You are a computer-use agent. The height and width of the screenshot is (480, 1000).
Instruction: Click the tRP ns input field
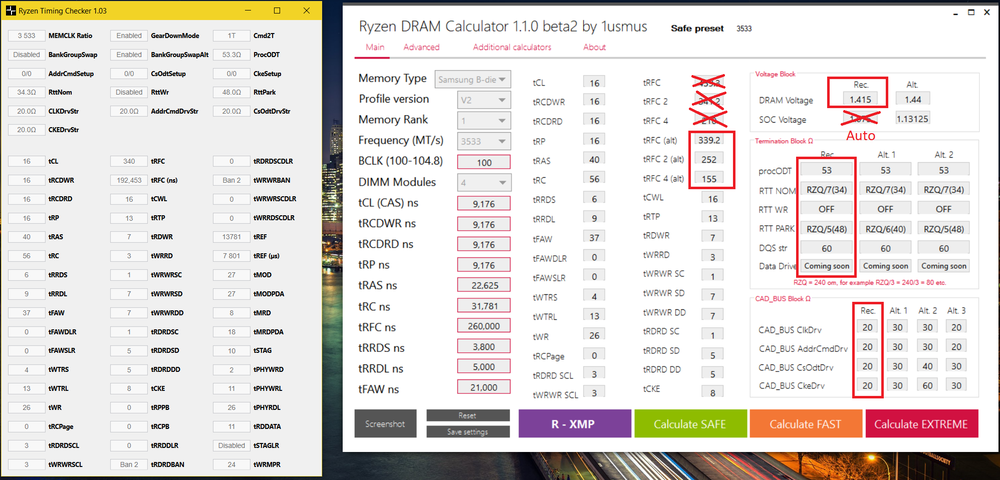[x=484, y=265]
